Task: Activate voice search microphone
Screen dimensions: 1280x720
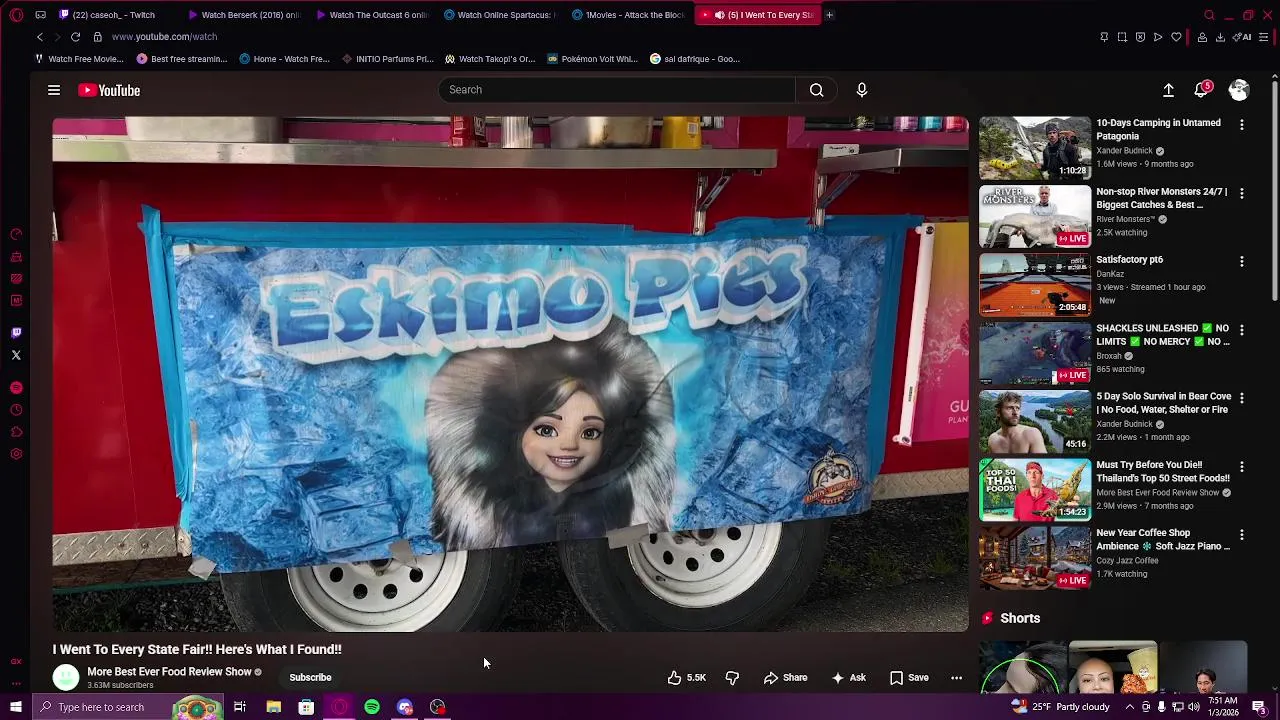Action: [x=862, y=90]
